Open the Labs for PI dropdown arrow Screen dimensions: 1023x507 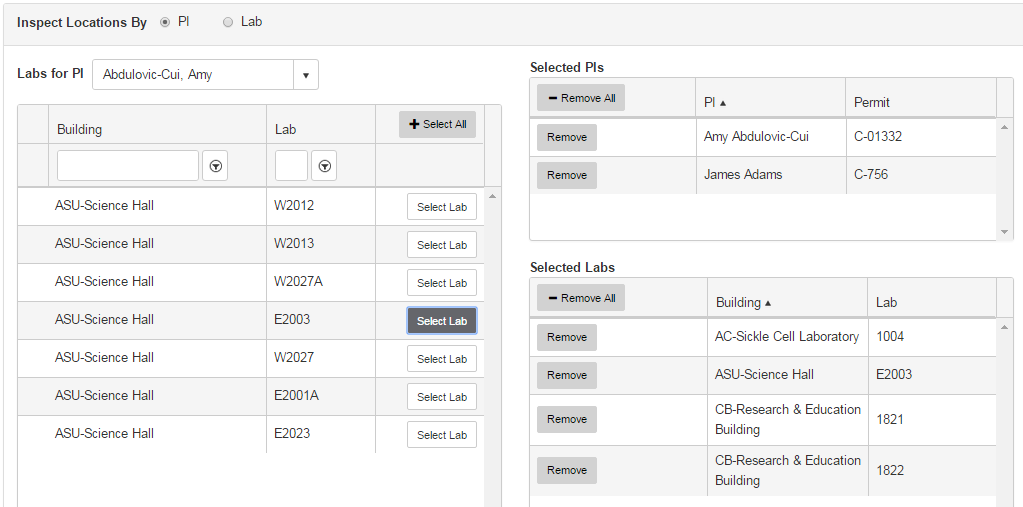(x=306, y=75)
